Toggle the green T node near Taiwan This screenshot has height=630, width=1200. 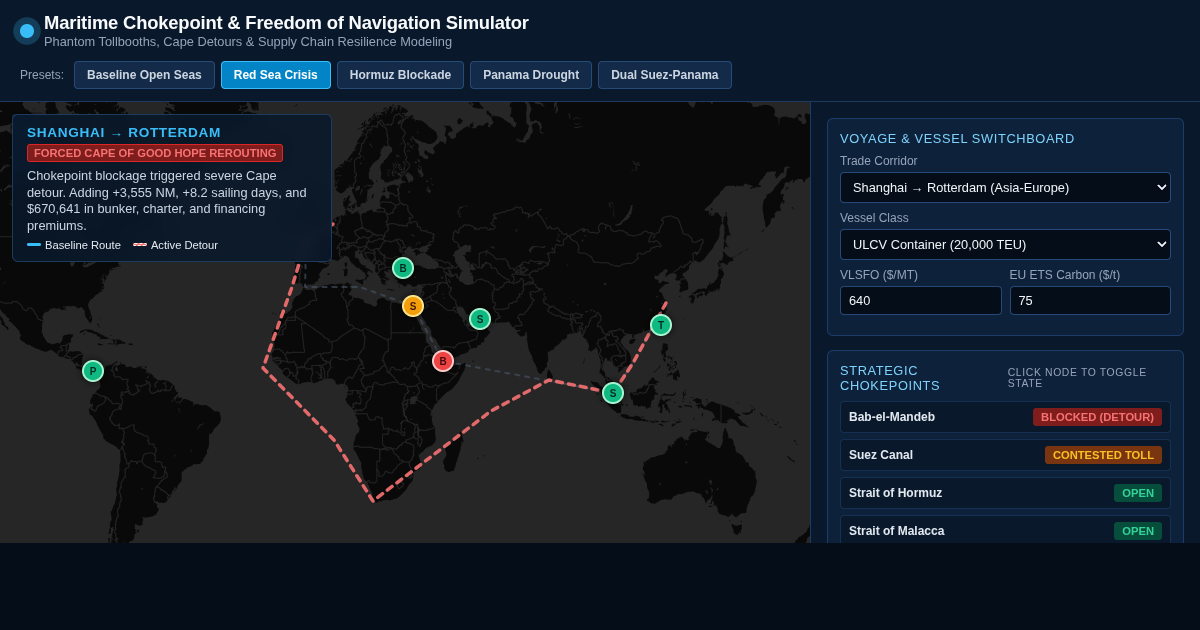(661, 325)
